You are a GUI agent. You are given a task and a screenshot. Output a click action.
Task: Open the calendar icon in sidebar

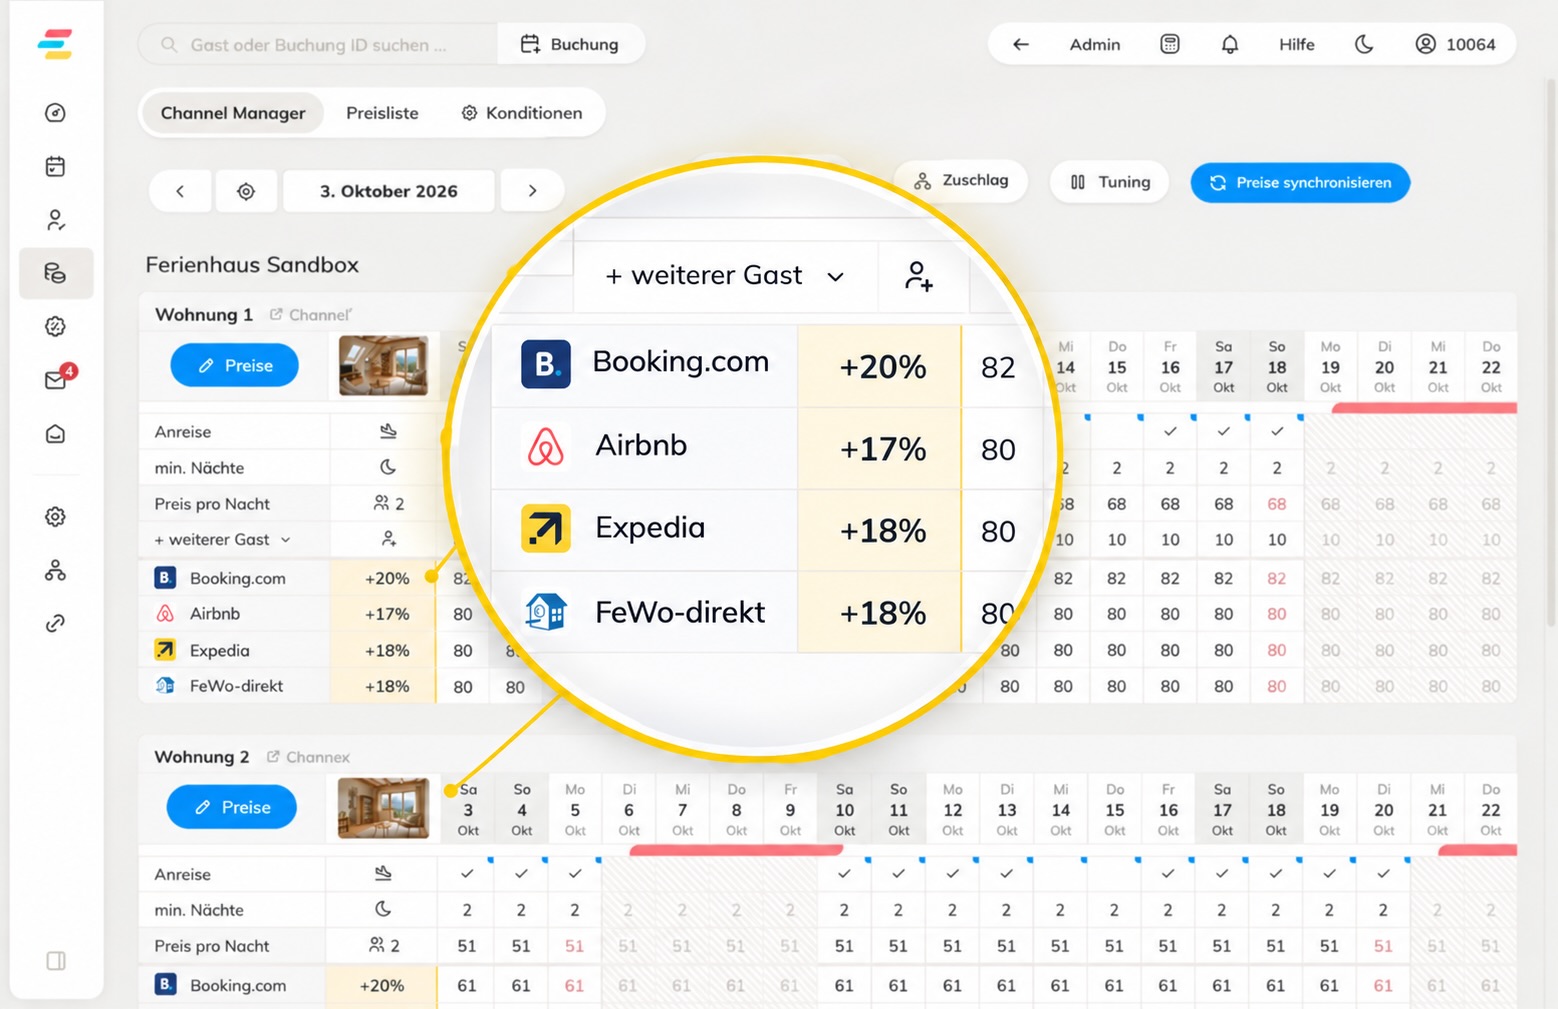(56, 166)
